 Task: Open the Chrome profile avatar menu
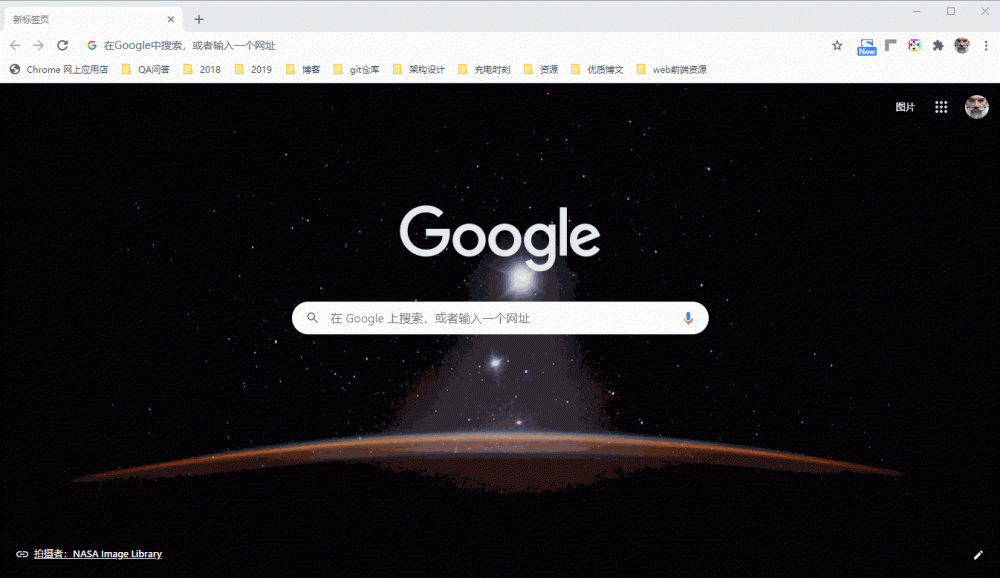pyautogui.click(x=962, y=45)
